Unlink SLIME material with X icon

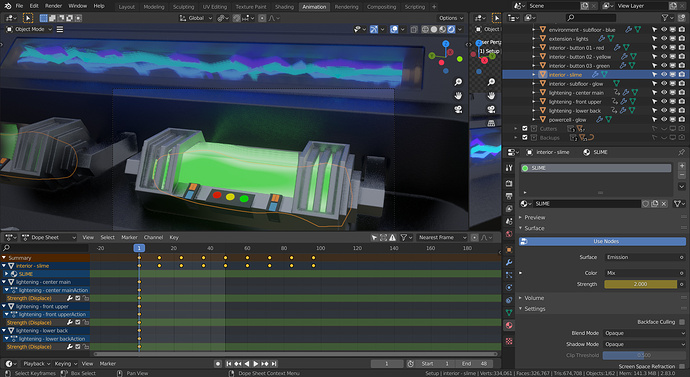click(664, 204)
